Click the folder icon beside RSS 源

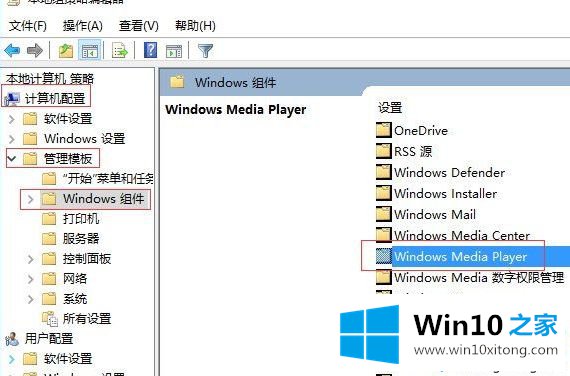click(x=384, y=151)
